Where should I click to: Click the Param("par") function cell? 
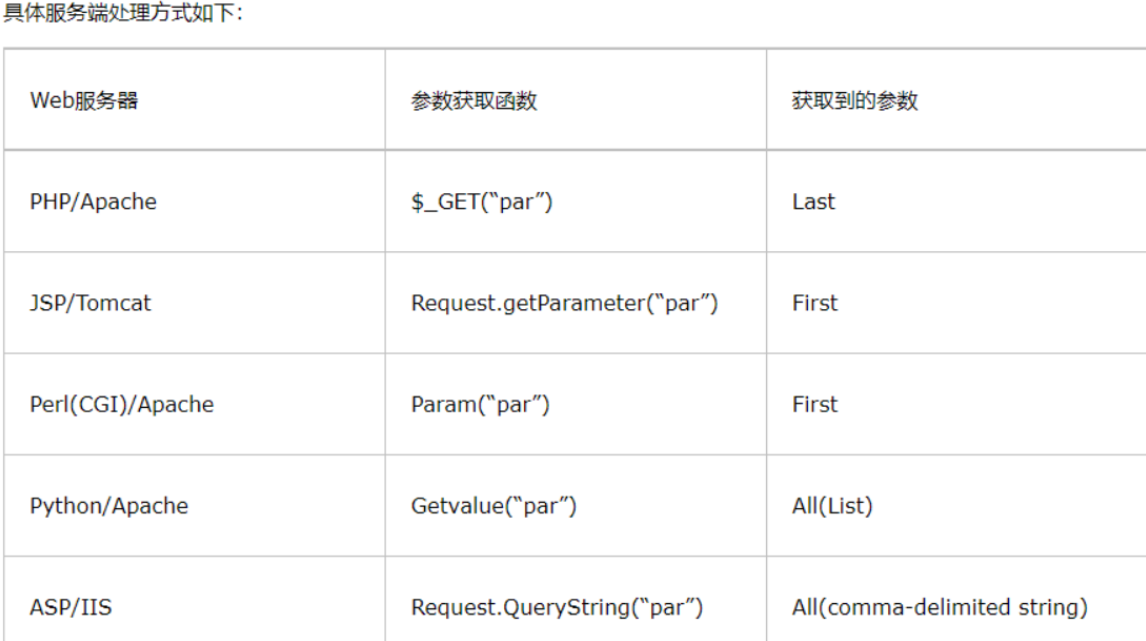pyautogui.click(x=576, y=404)
